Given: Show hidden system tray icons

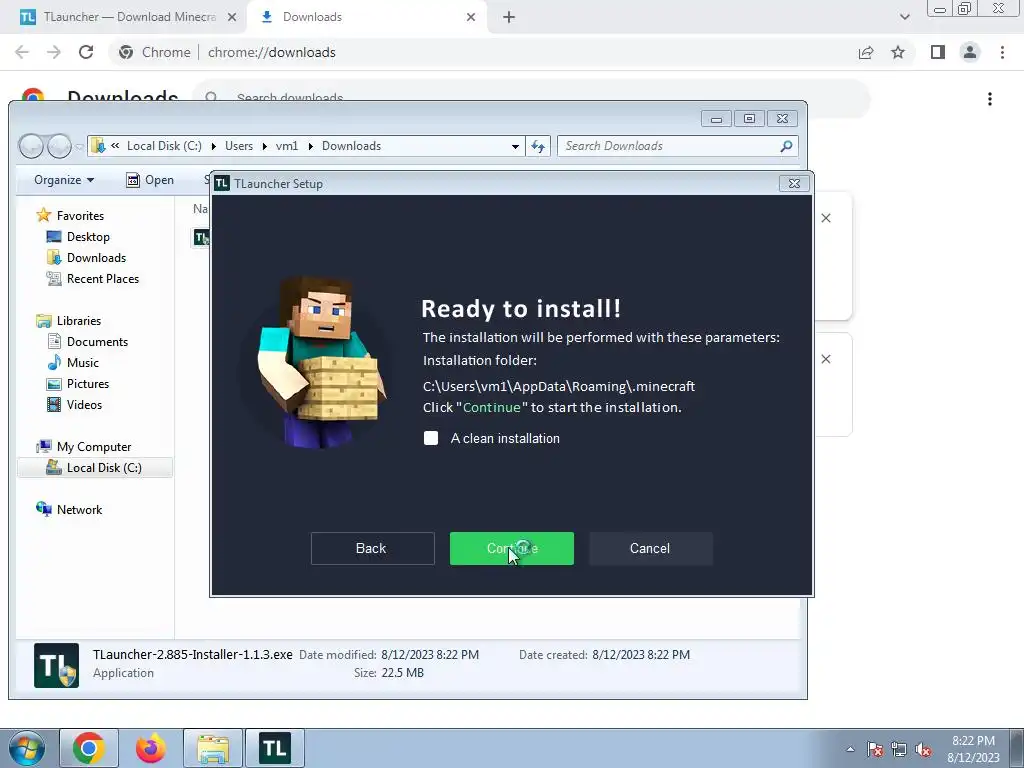Looking at the screenshot, I should (850, 749).
